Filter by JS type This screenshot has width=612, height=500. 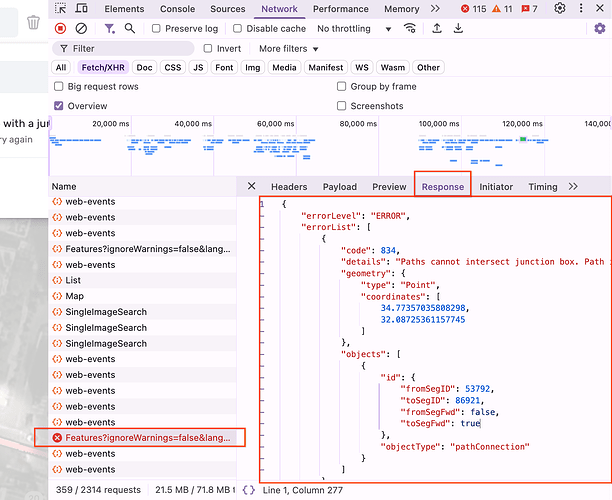coord(198,68)
